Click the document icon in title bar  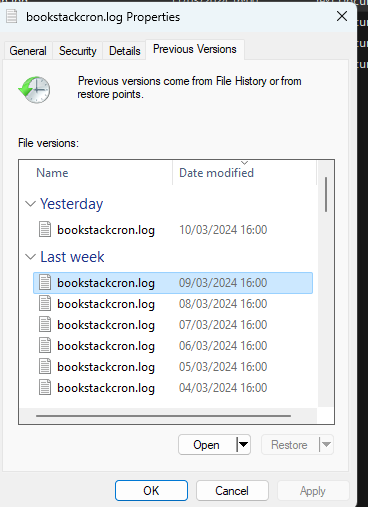point(12,16)
